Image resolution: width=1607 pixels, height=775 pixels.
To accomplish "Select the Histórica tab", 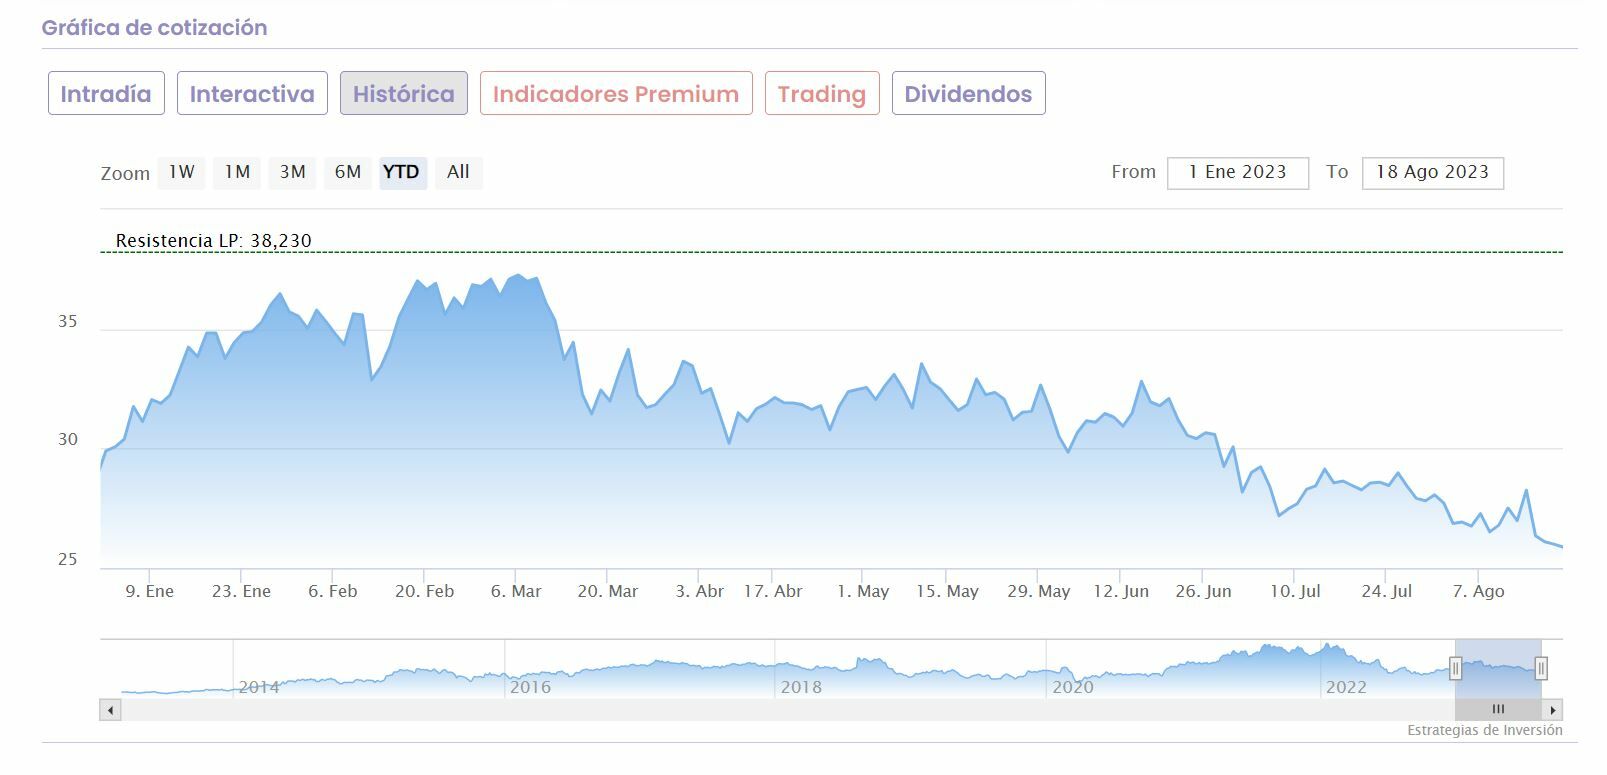I will tap(403, 94).
